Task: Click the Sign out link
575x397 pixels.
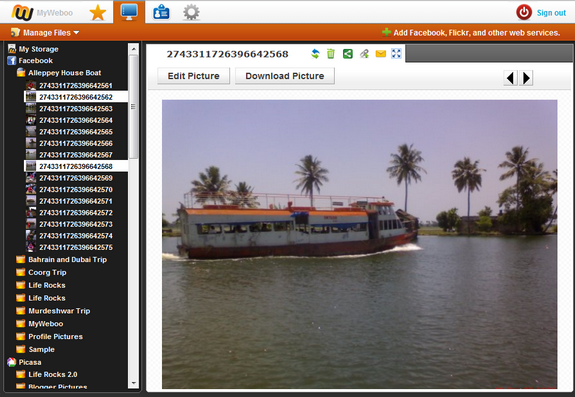Action: (551, 13)
